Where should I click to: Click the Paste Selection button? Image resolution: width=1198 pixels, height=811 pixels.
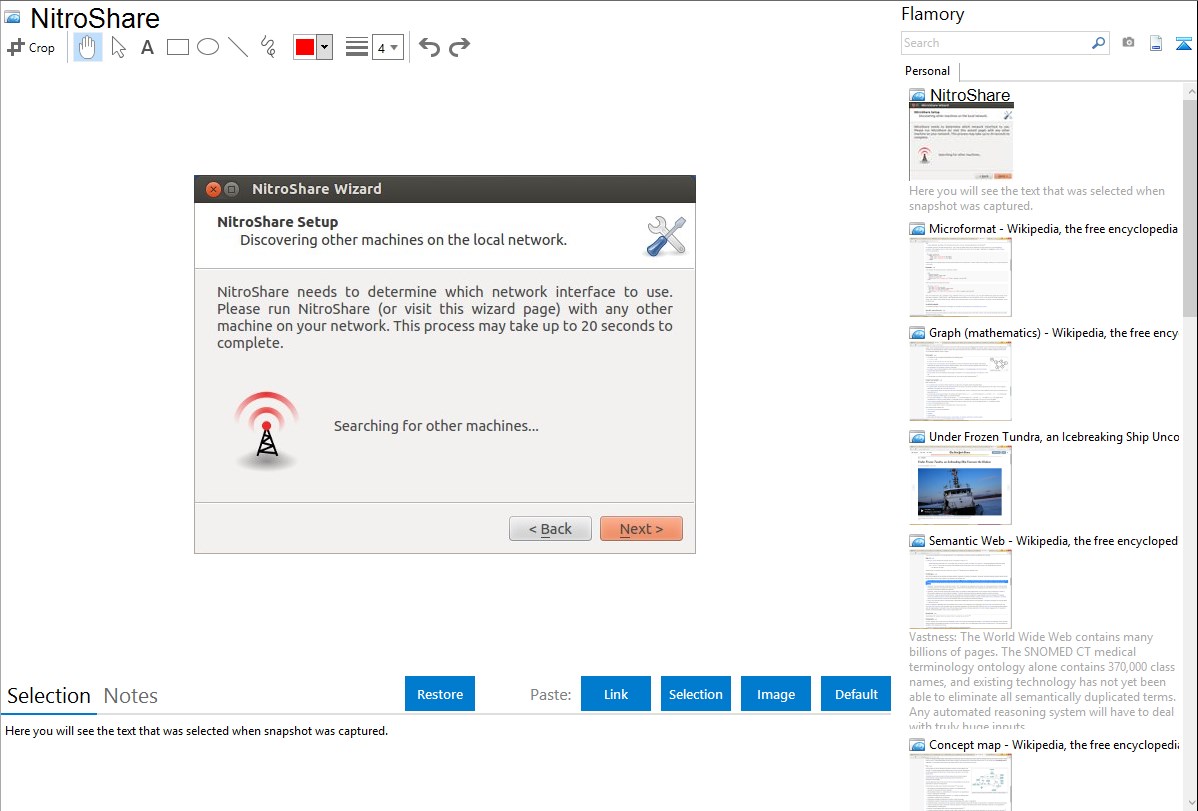tap(695, 694)
